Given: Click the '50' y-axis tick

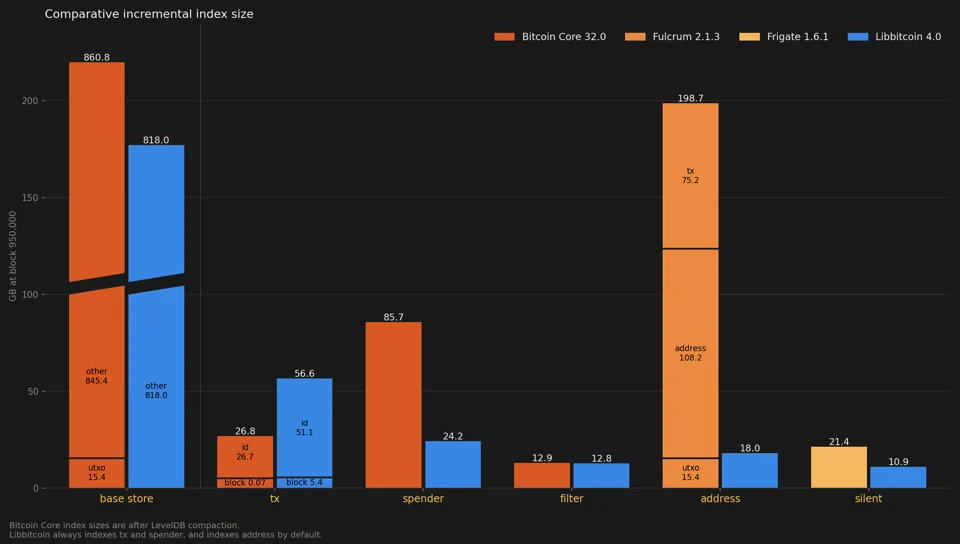Looking at the screenshot, I should click(33, 392).
